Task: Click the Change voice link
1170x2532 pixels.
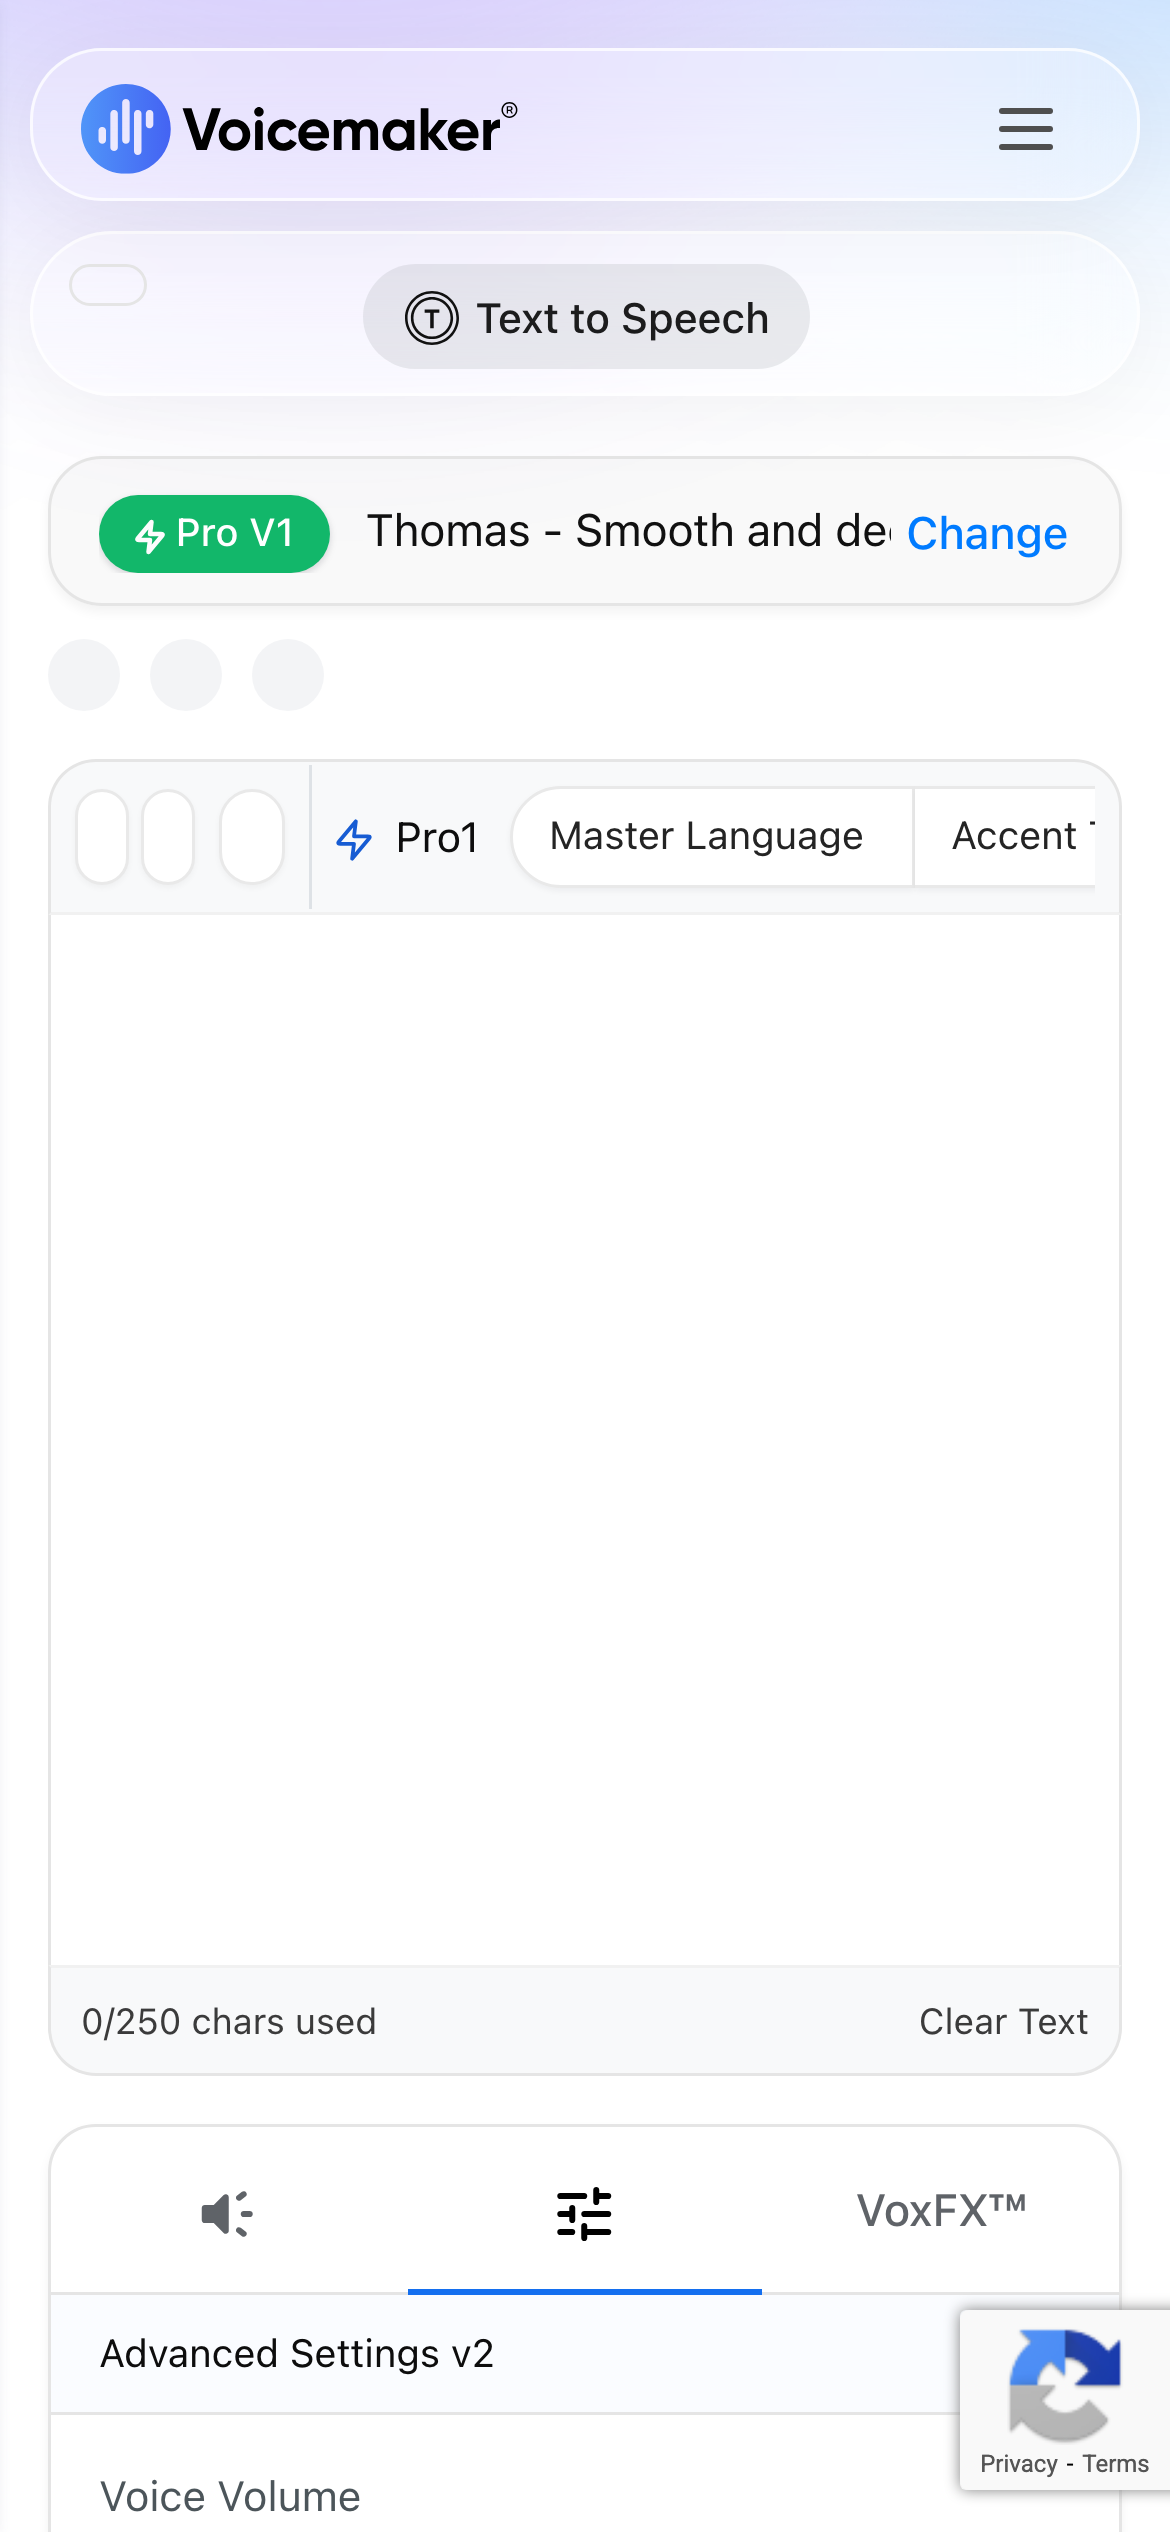Action: (987, 533)
